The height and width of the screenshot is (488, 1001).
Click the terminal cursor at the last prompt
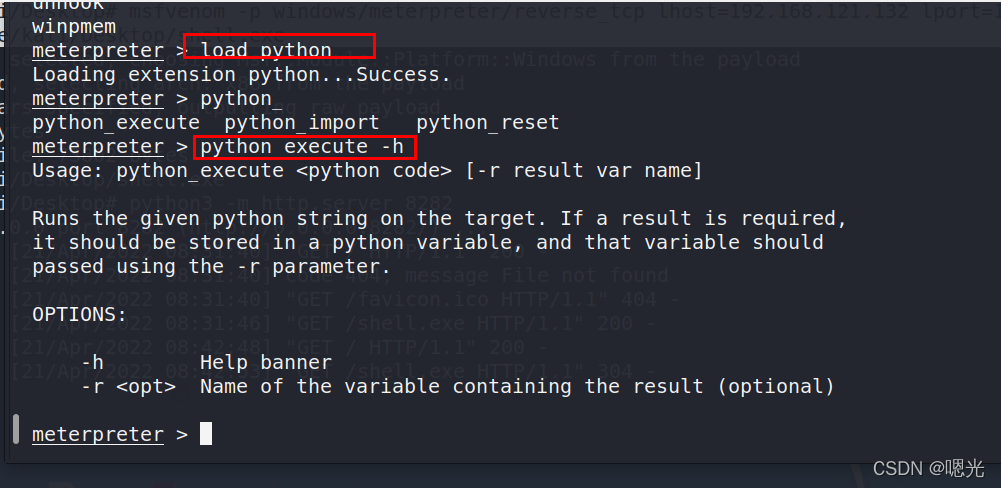pos(206,434)
